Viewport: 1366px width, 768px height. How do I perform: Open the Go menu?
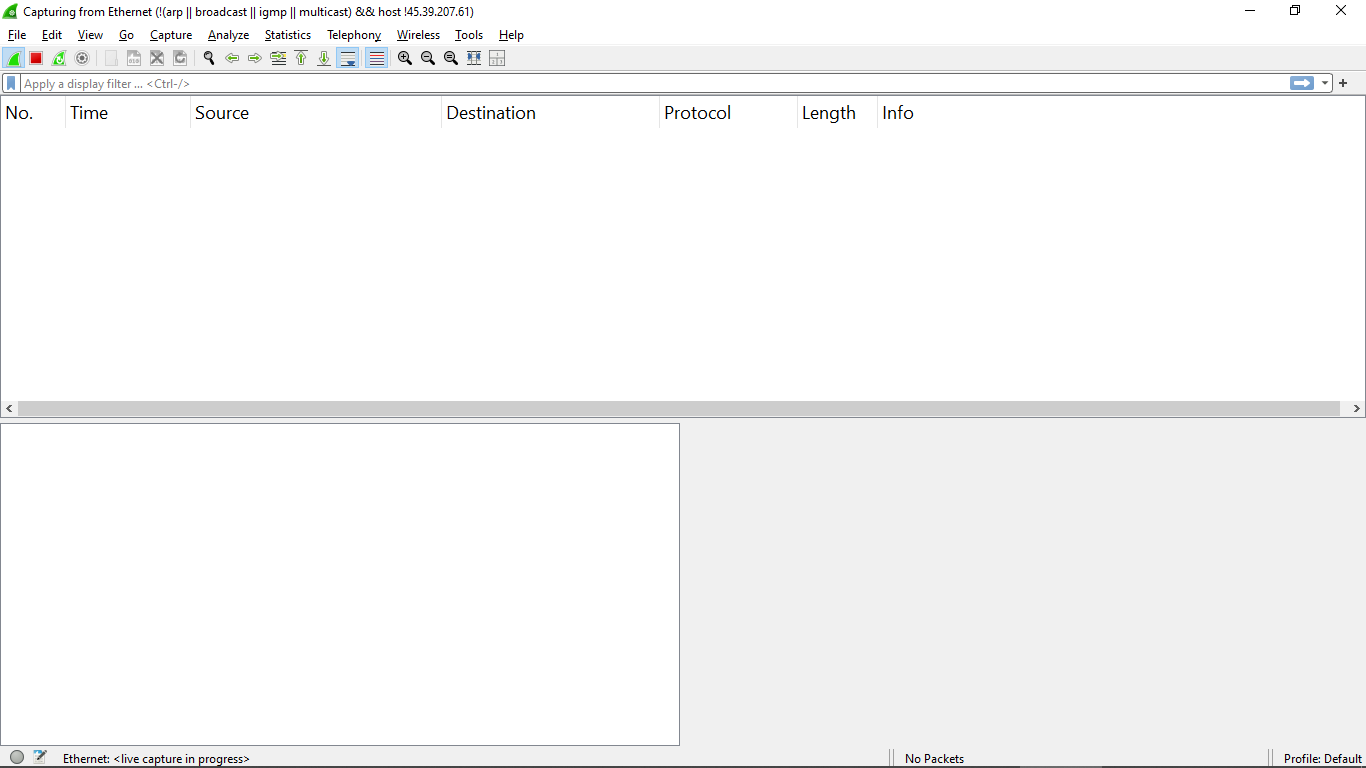[126, 35]
